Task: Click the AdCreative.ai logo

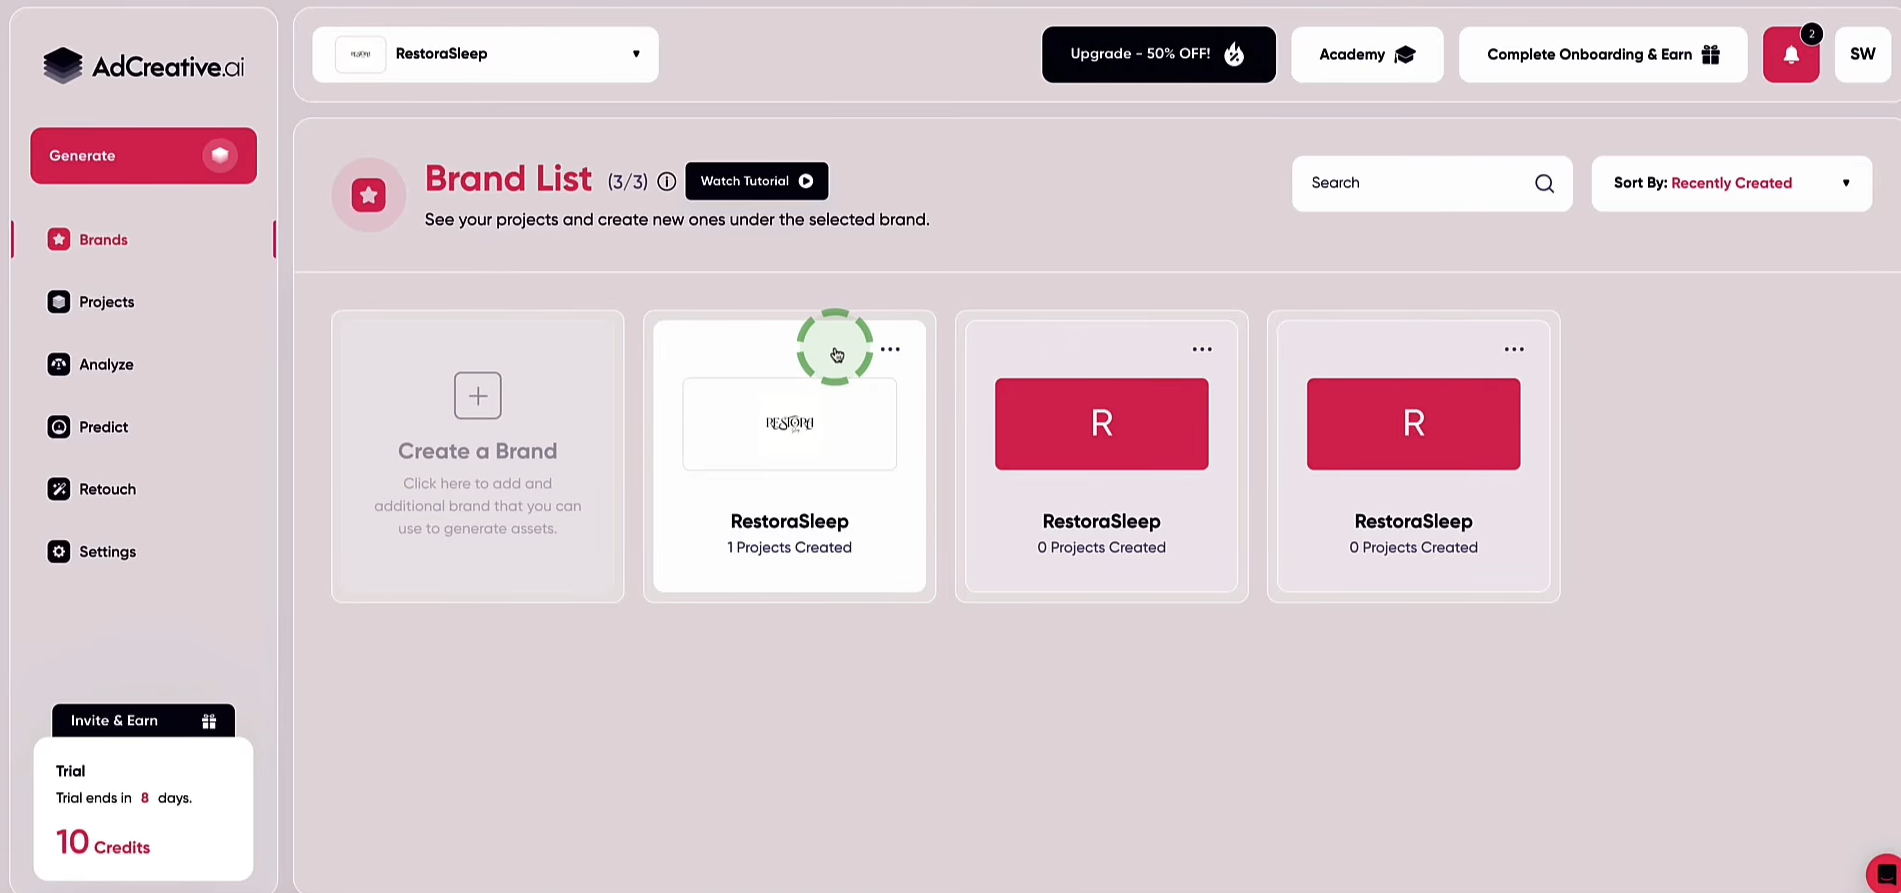Action: (x=143, y=66)
